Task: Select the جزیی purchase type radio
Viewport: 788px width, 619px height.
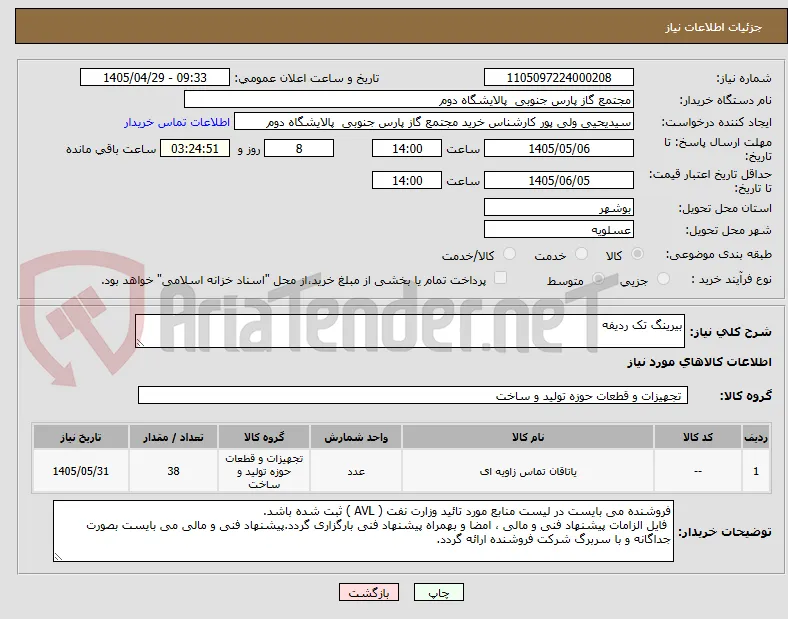Action: click(663, 278)
